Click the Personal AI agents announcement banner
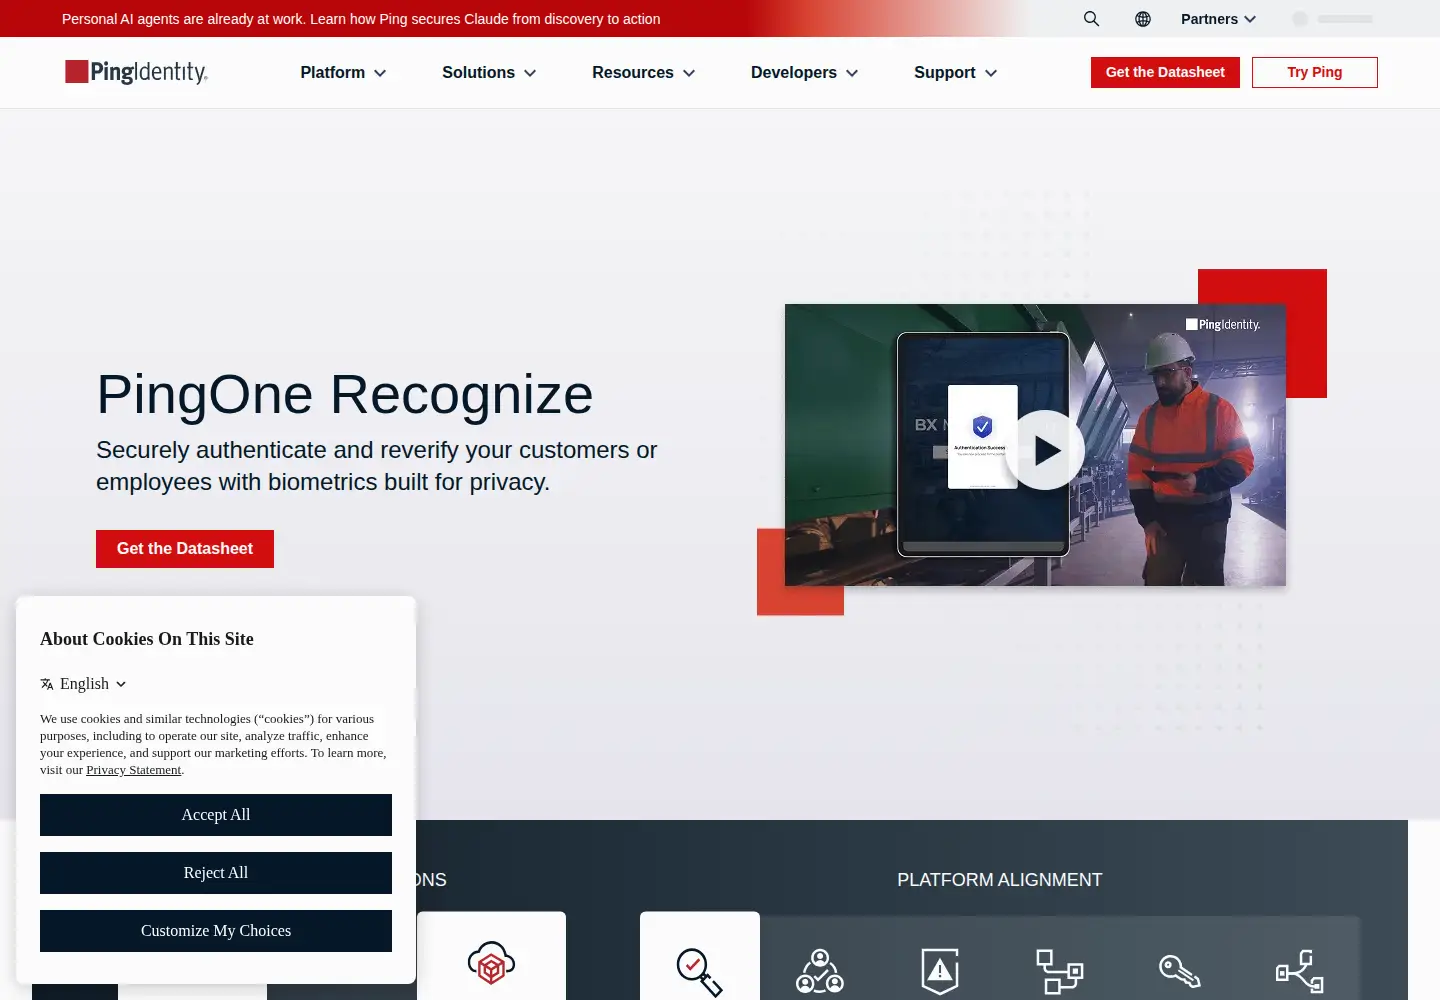Viewport: 1440px width, 1000px height. (x=361, y=19)
